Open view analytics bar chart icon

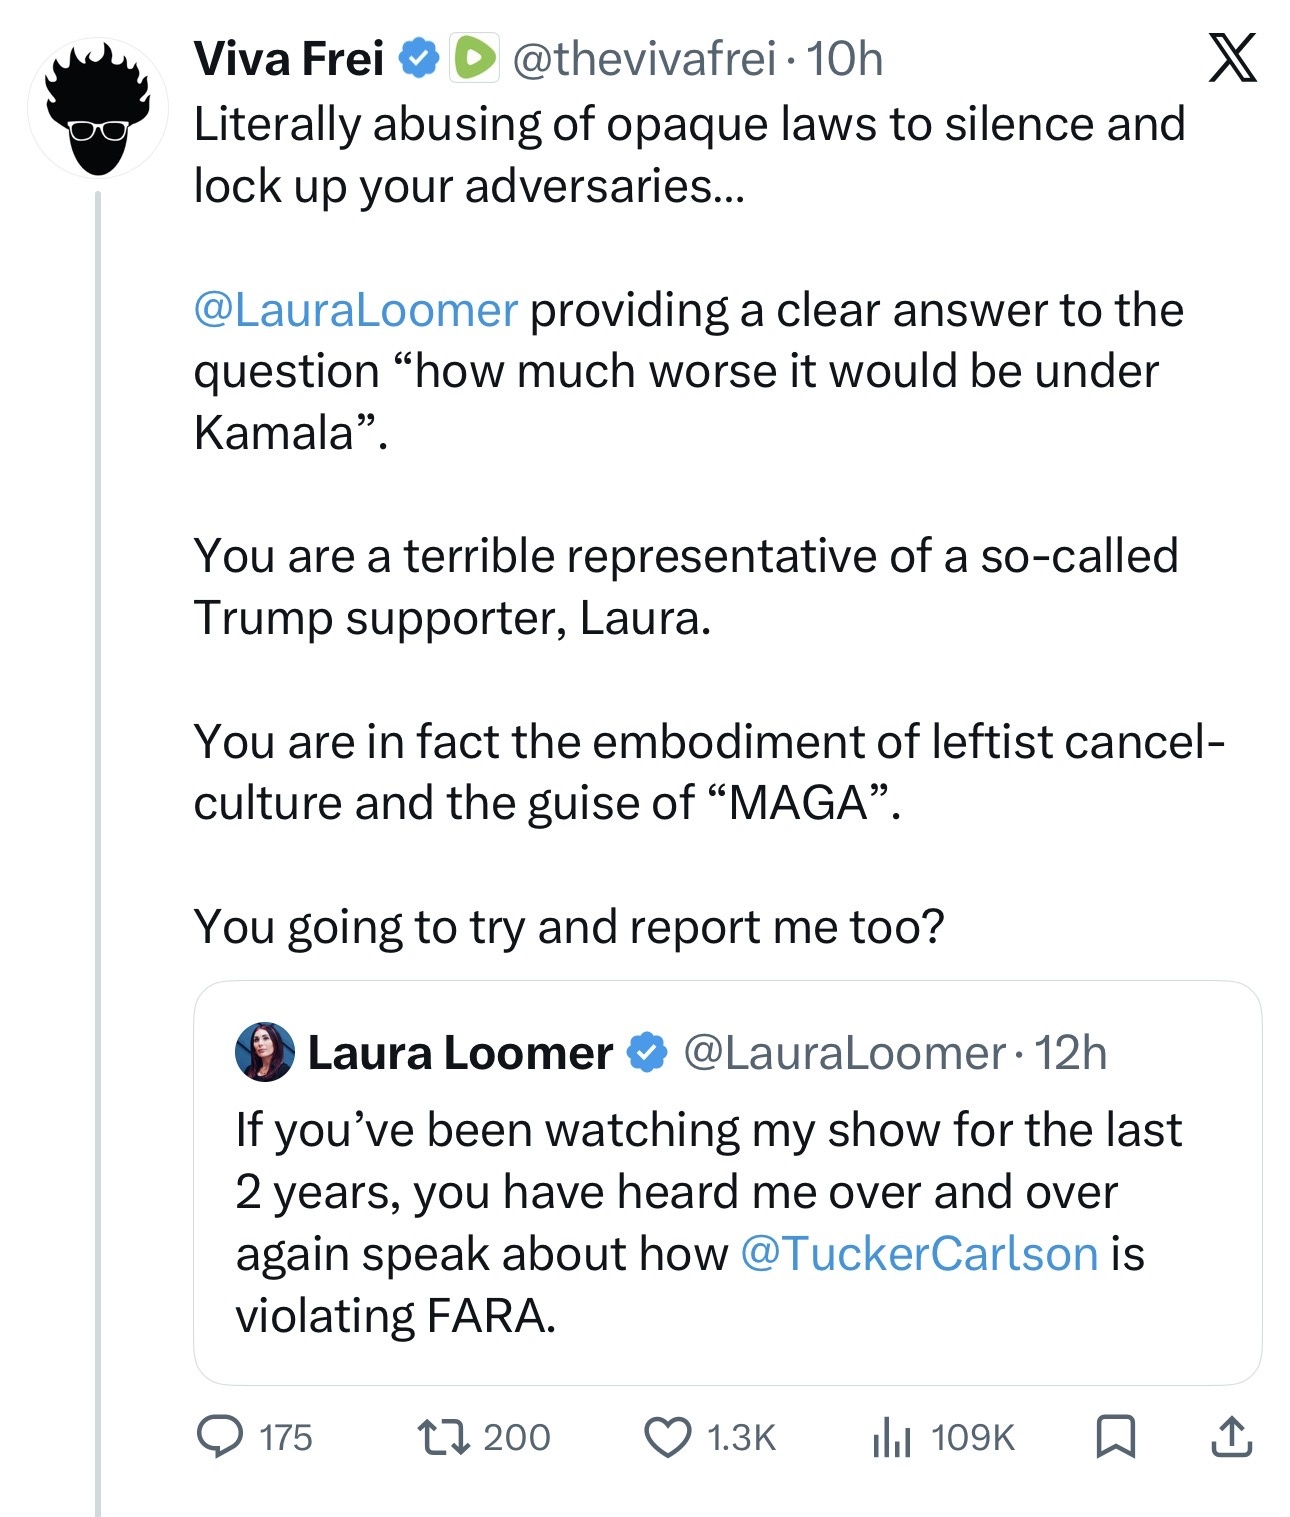point(891,1437)
